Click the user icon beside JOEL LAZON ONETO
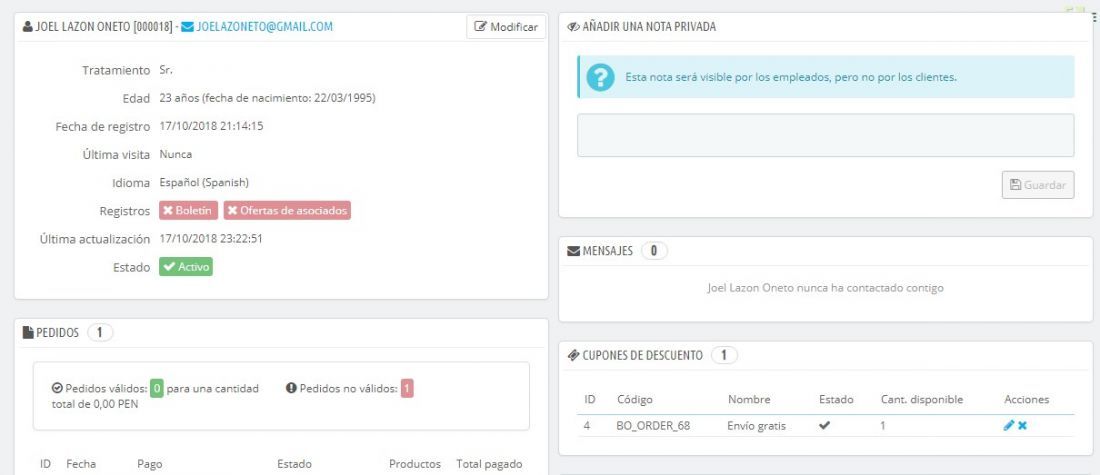The width and height of the screenshot is (1100, 475). (x=27, y=27)
